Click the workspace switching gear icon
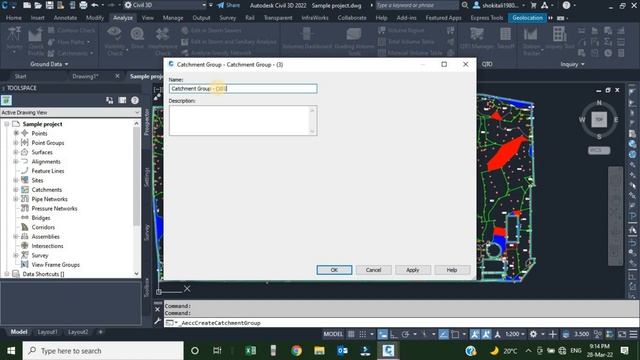The image size is (640, 360). coord(533,334)
